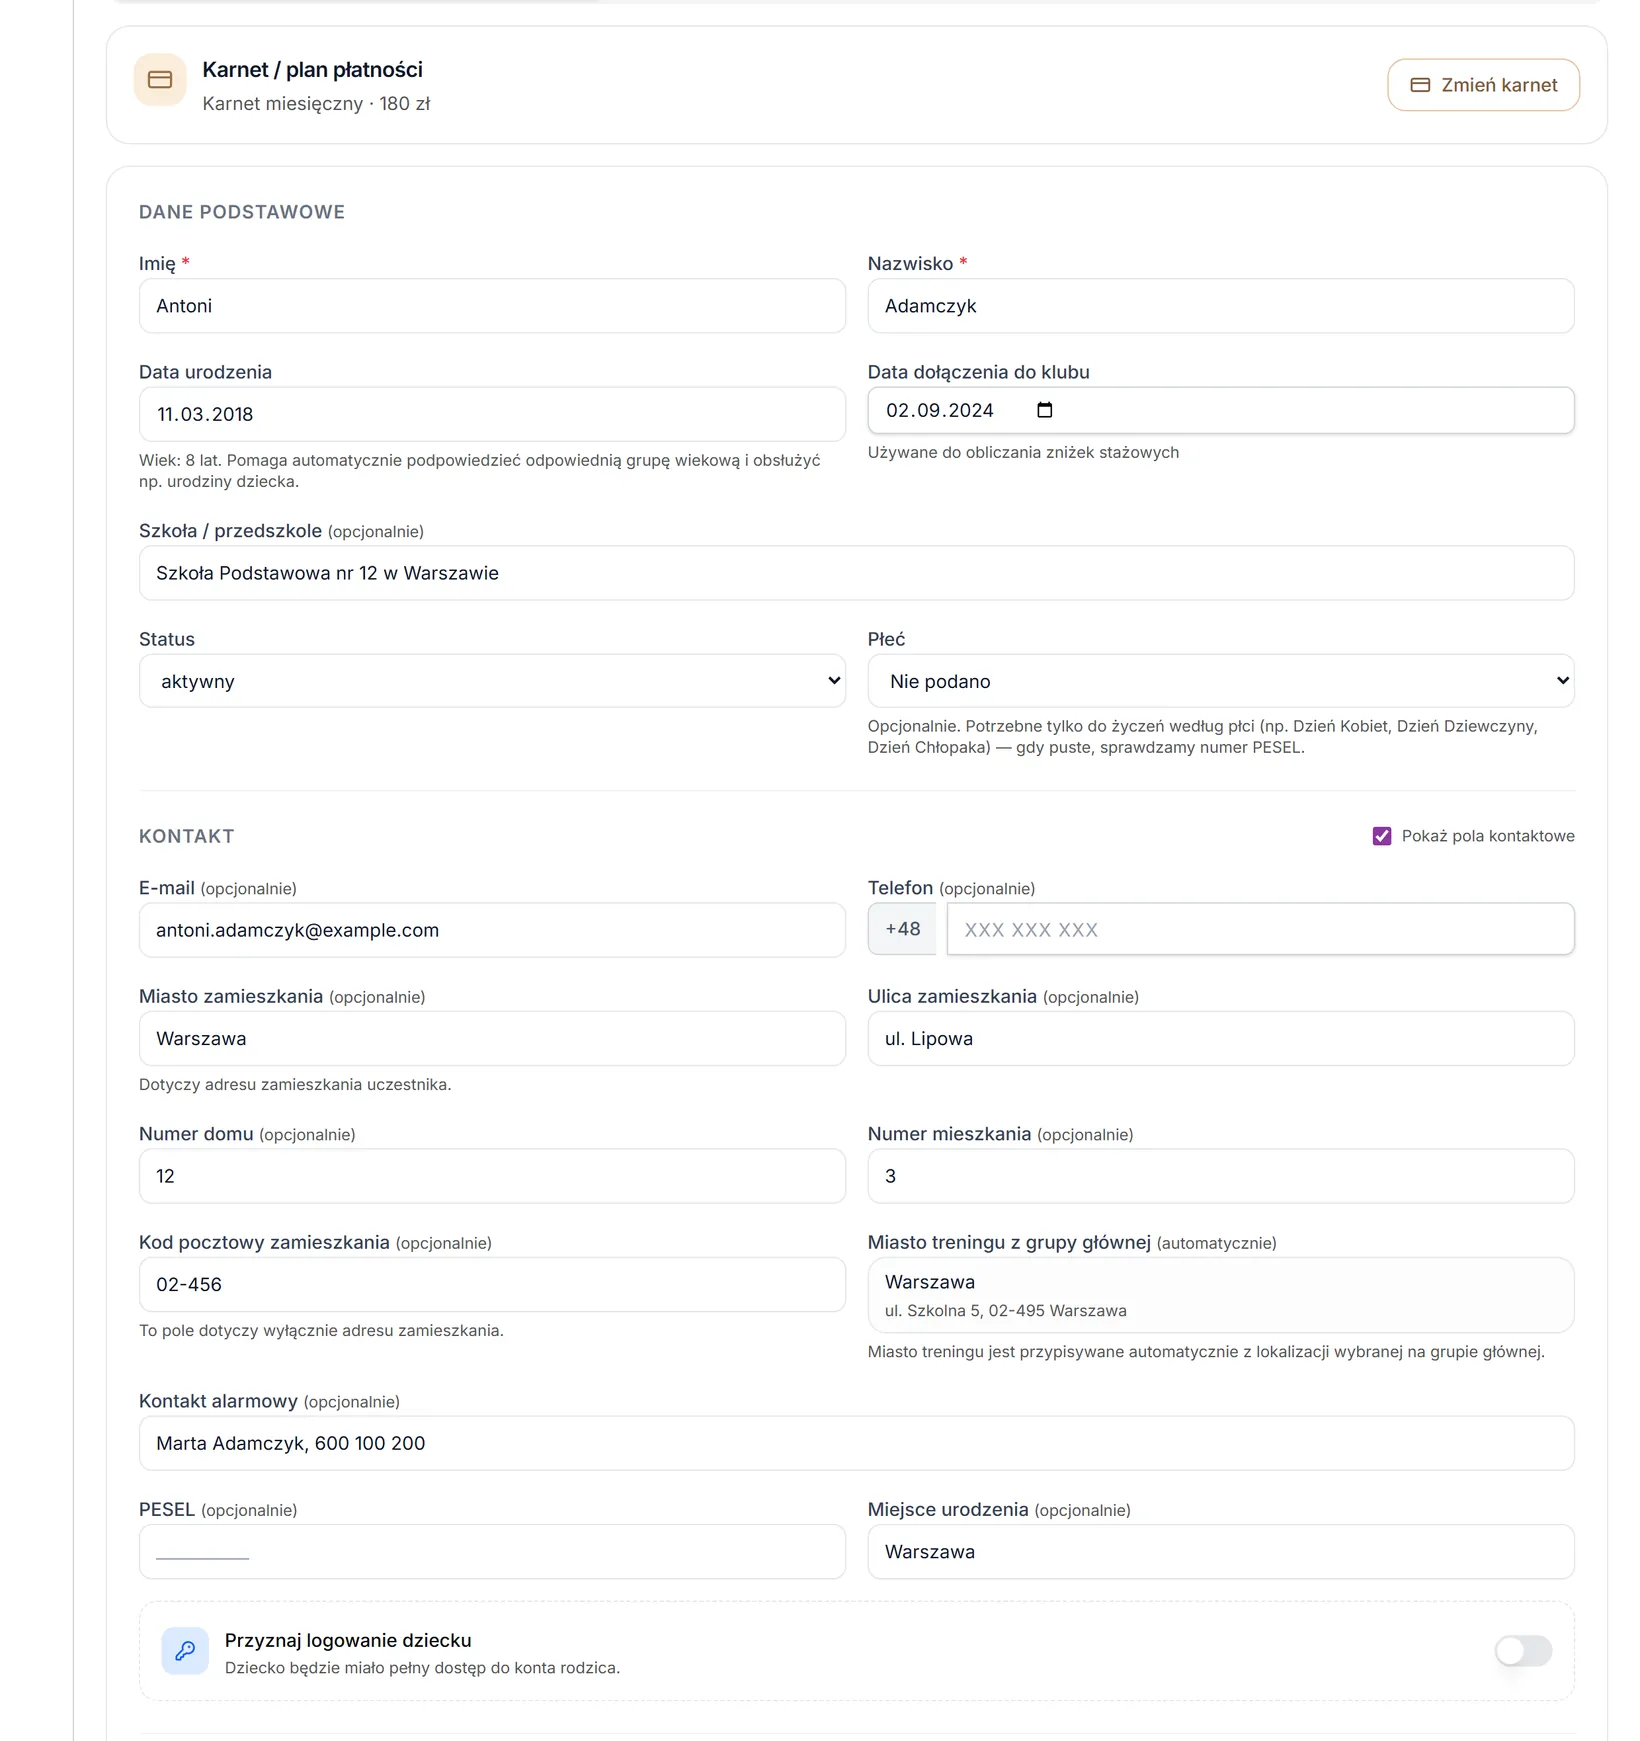Click the Ulica zamieszkania field with ul. Lipowa
Image resolution: width=1640 pixels, height=1741 pixels.
(1221, 1038)
